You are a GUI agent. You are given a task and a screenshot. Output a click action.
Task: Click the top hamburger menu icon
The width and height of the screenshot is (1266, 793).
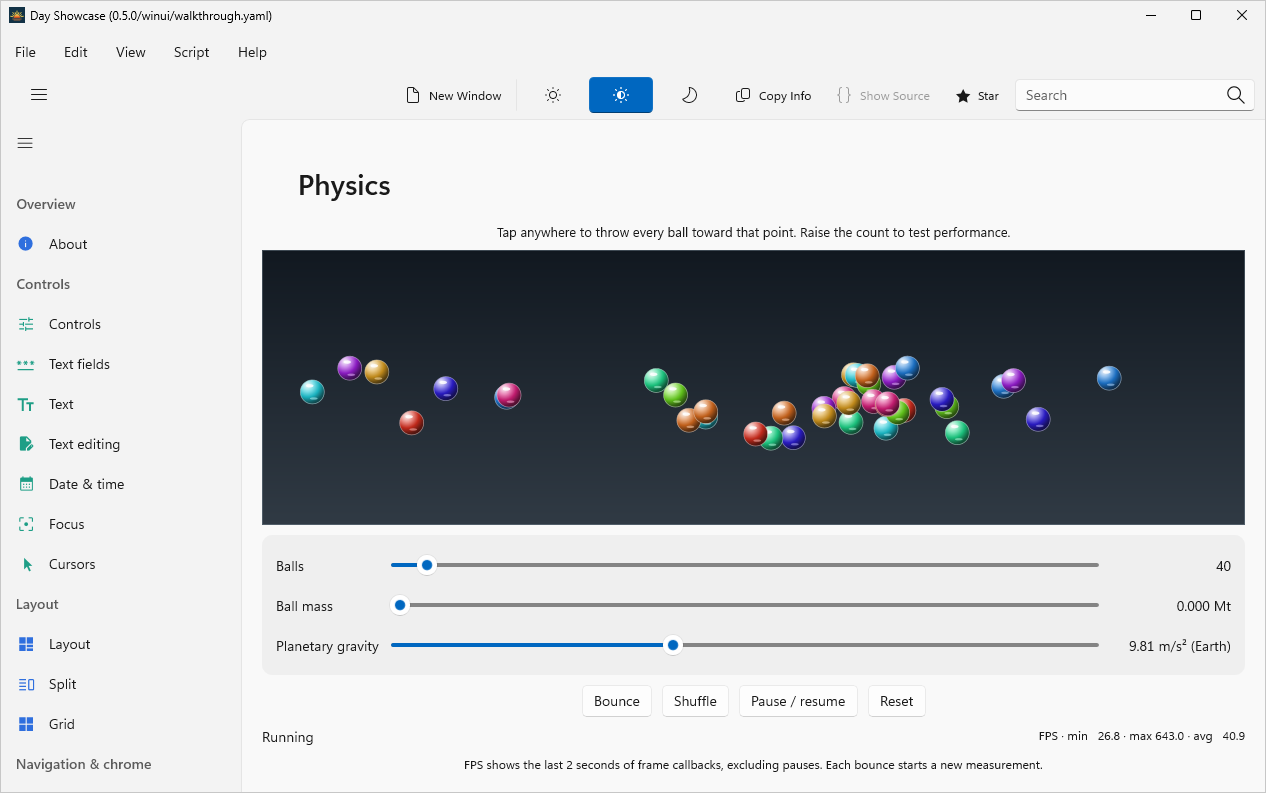click(x=39, y=95)
